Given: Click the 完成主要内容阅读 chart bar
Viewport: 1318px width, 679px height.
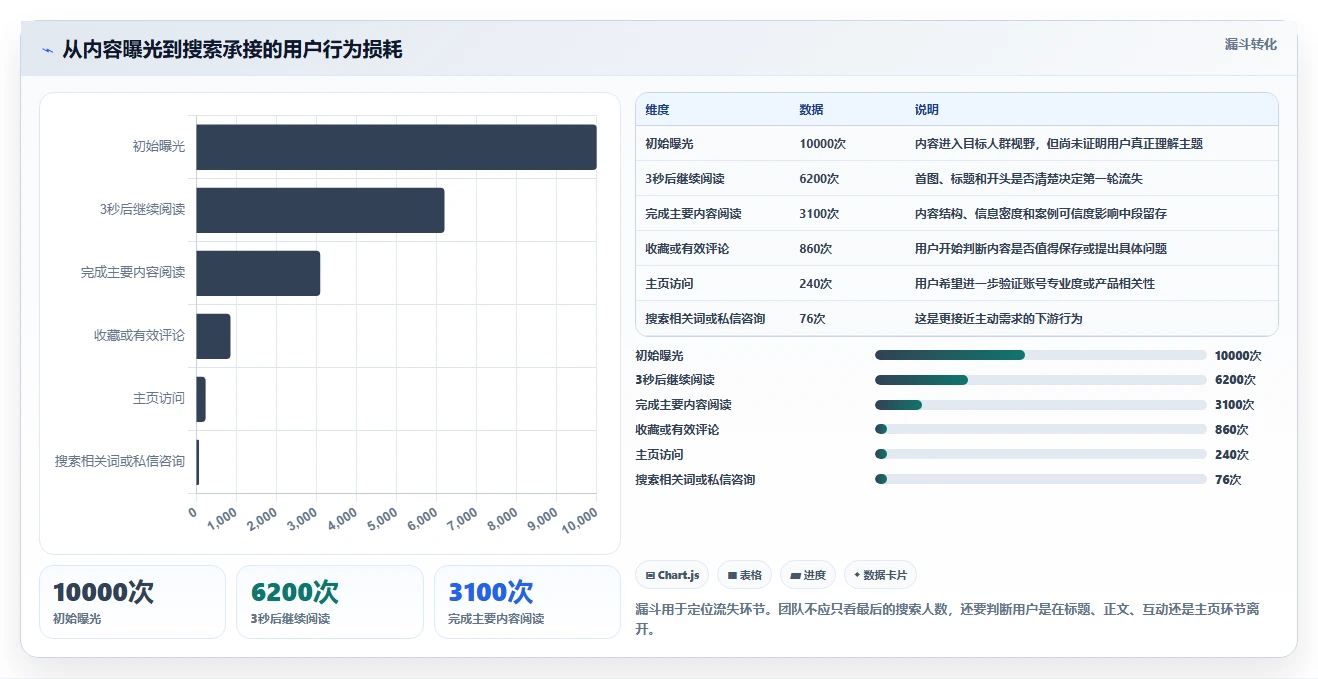Looking at the screenshot, I should point(258,273).
